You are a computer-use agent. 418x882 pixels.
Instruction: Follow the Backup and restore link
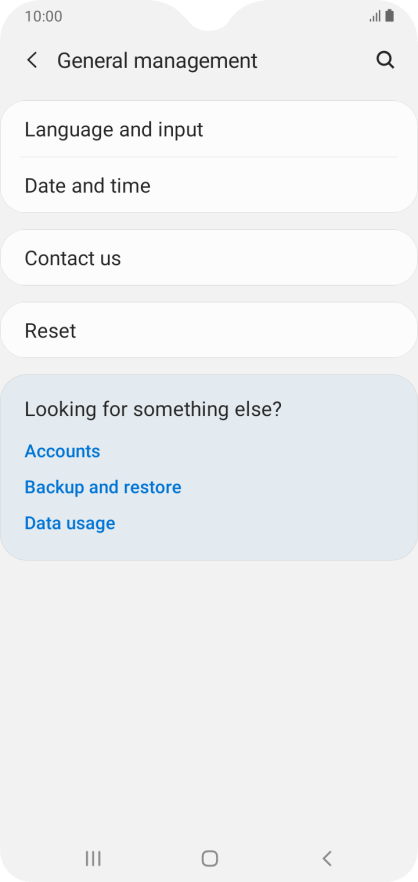tap(103, 487)
